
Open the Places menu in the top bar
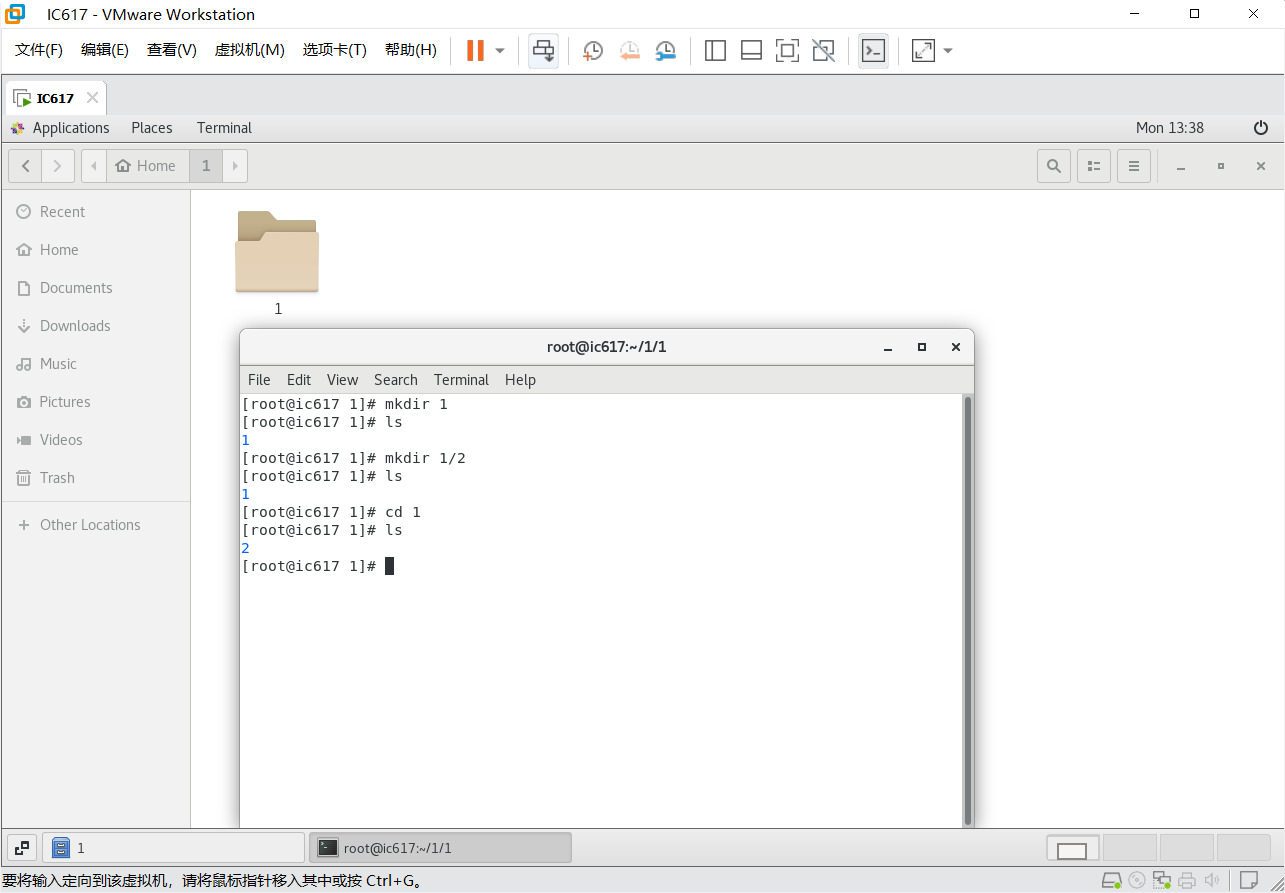click(x=152, y=128)
